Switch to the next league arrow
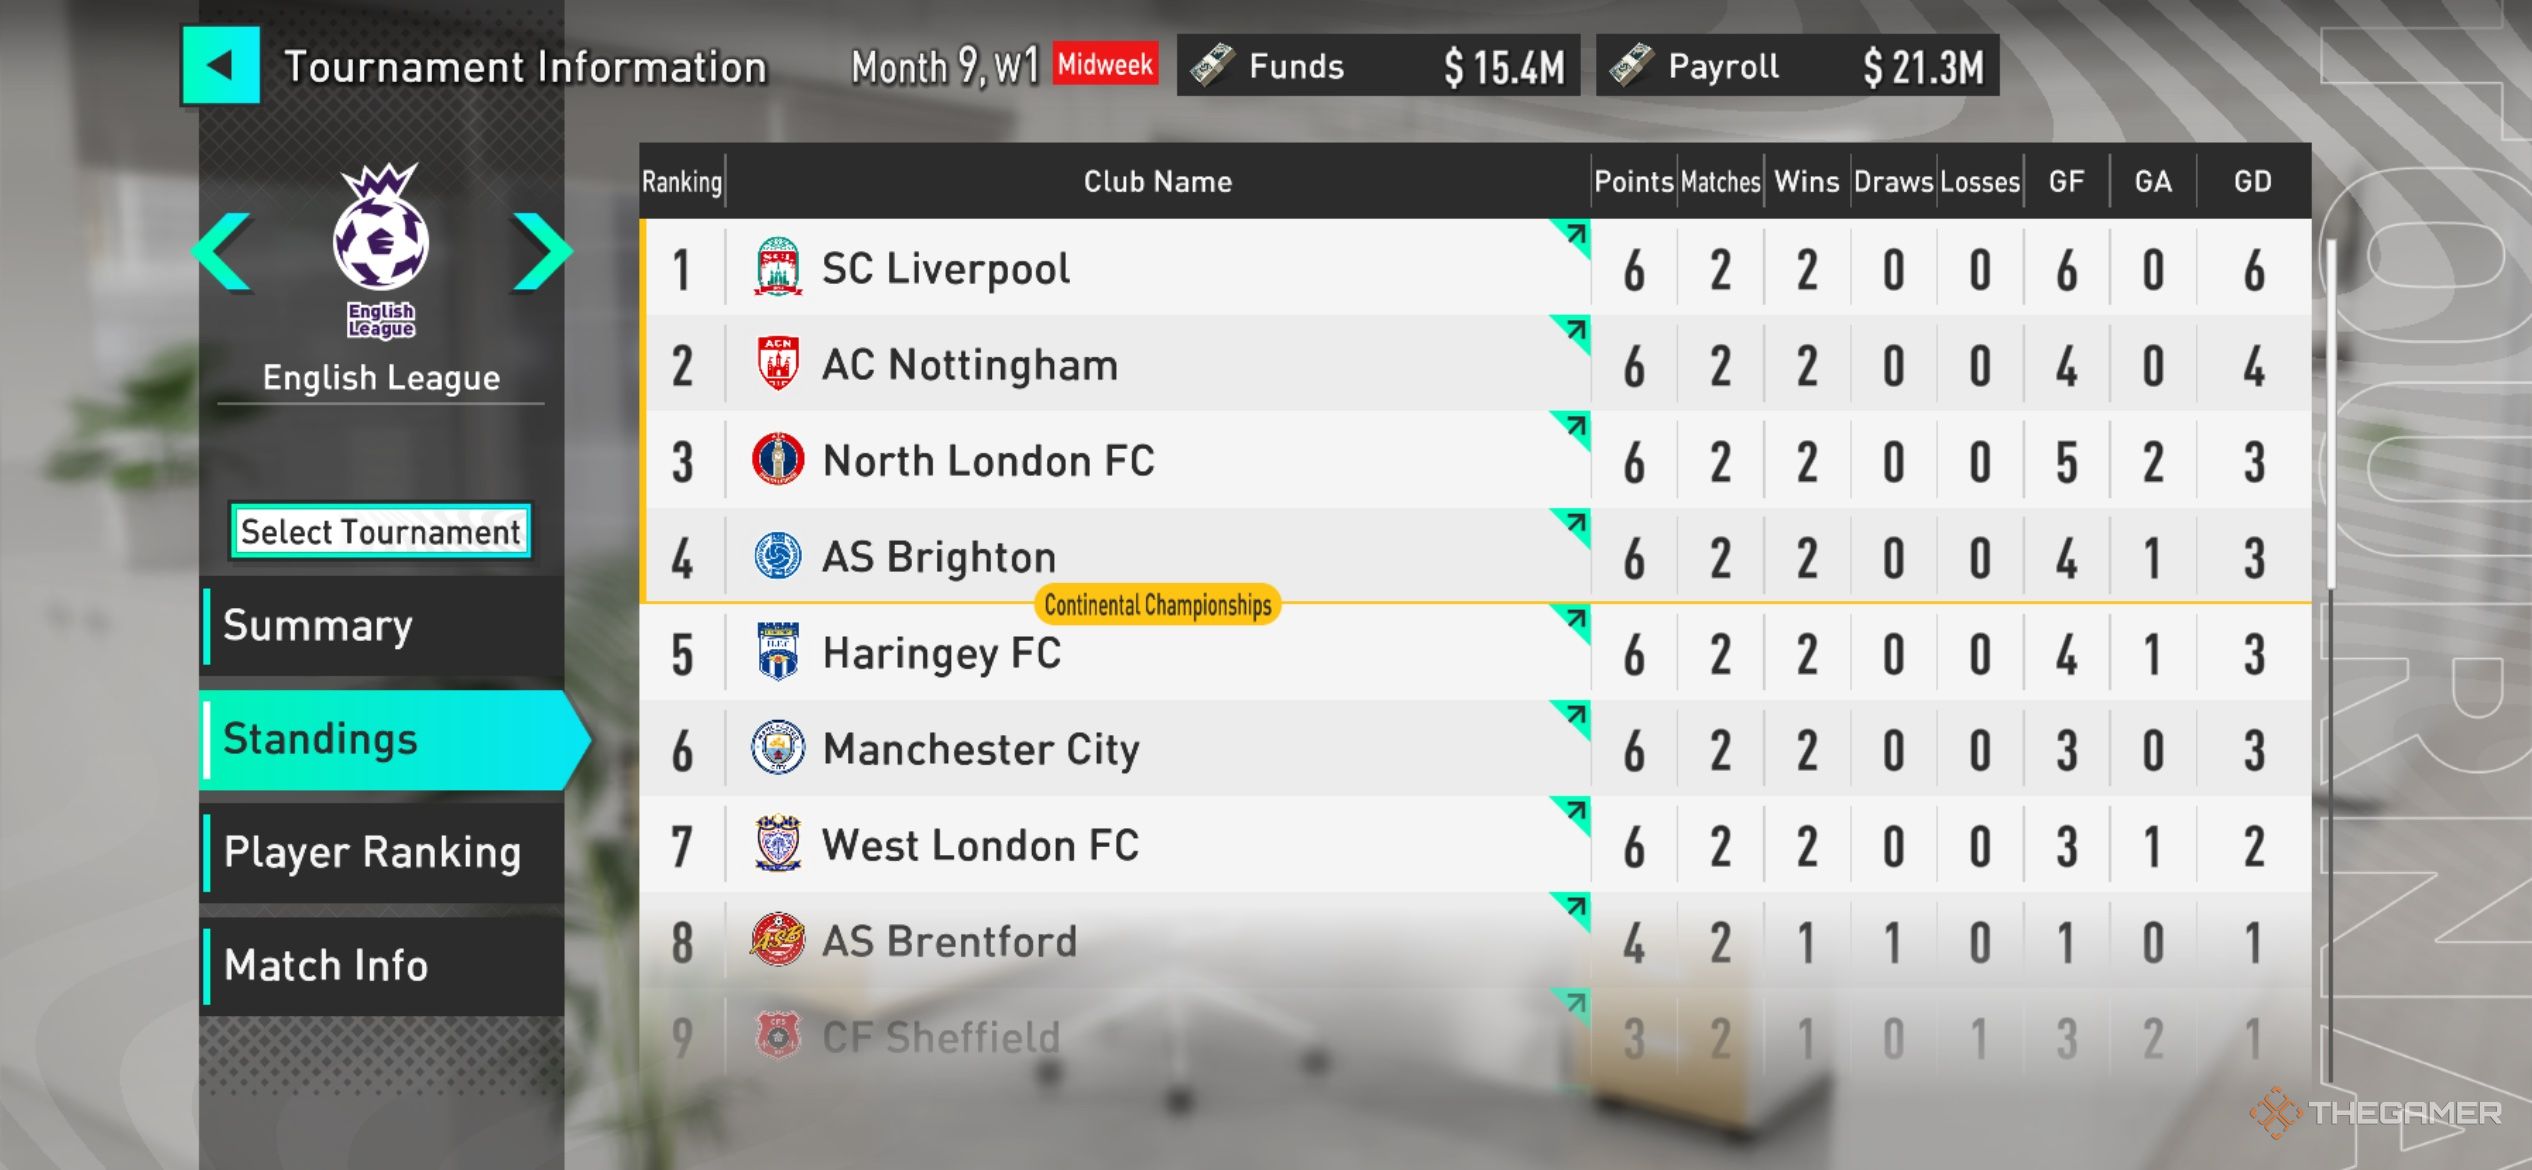2532x1170 pixels. coord(541,251)
